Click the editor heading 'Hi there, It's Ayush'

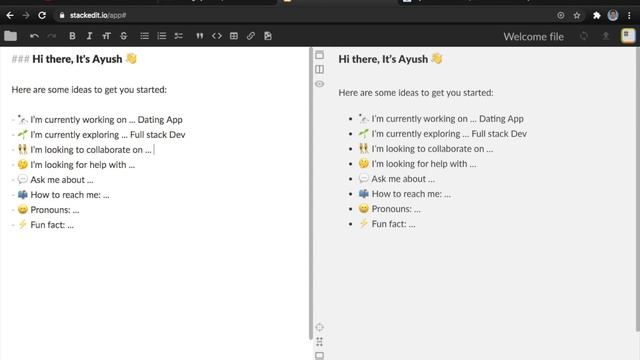(77, 59)
